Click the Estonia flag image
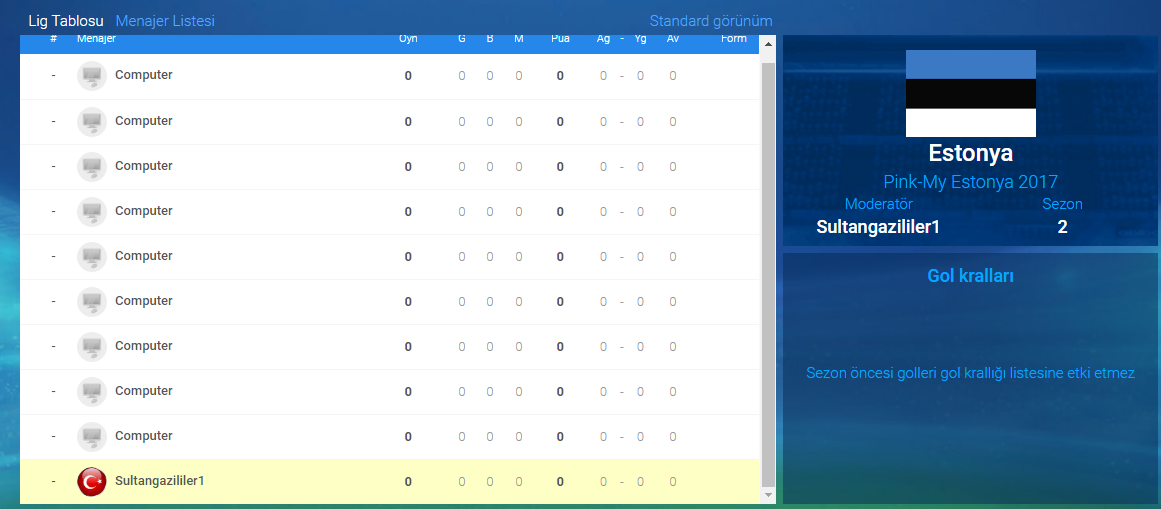1161x509 pixels. (970, 93)
